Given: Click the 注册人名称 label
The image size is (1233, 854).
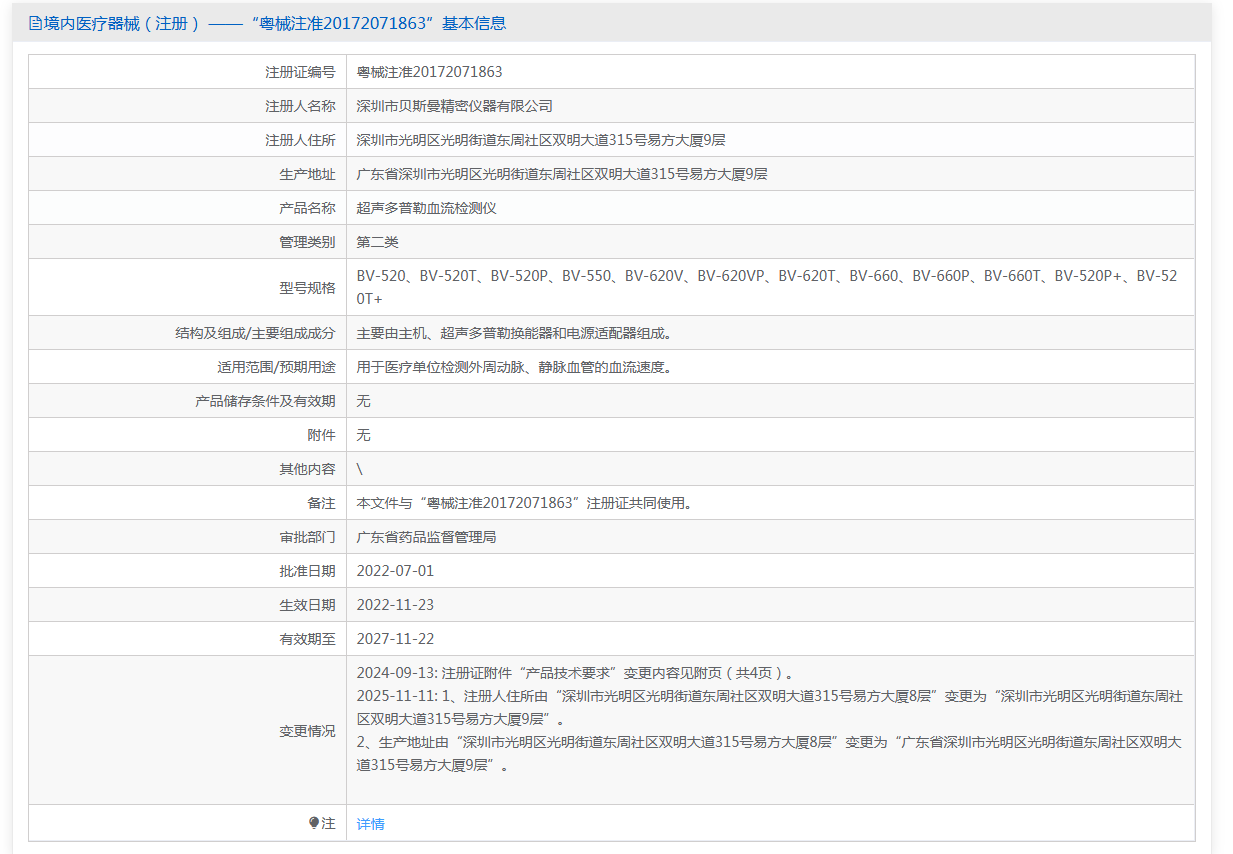Looking at the screenshot, I should coord(300,106).
